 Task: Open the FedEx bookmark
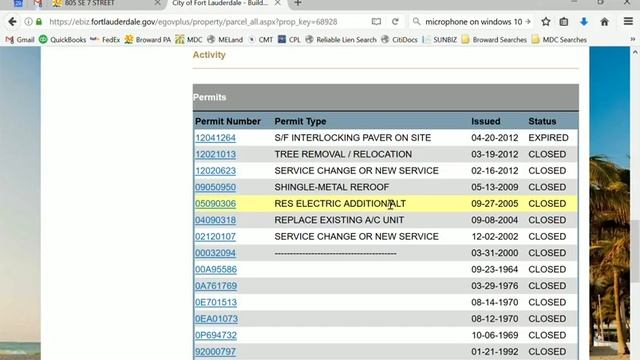tap(105, 40)
